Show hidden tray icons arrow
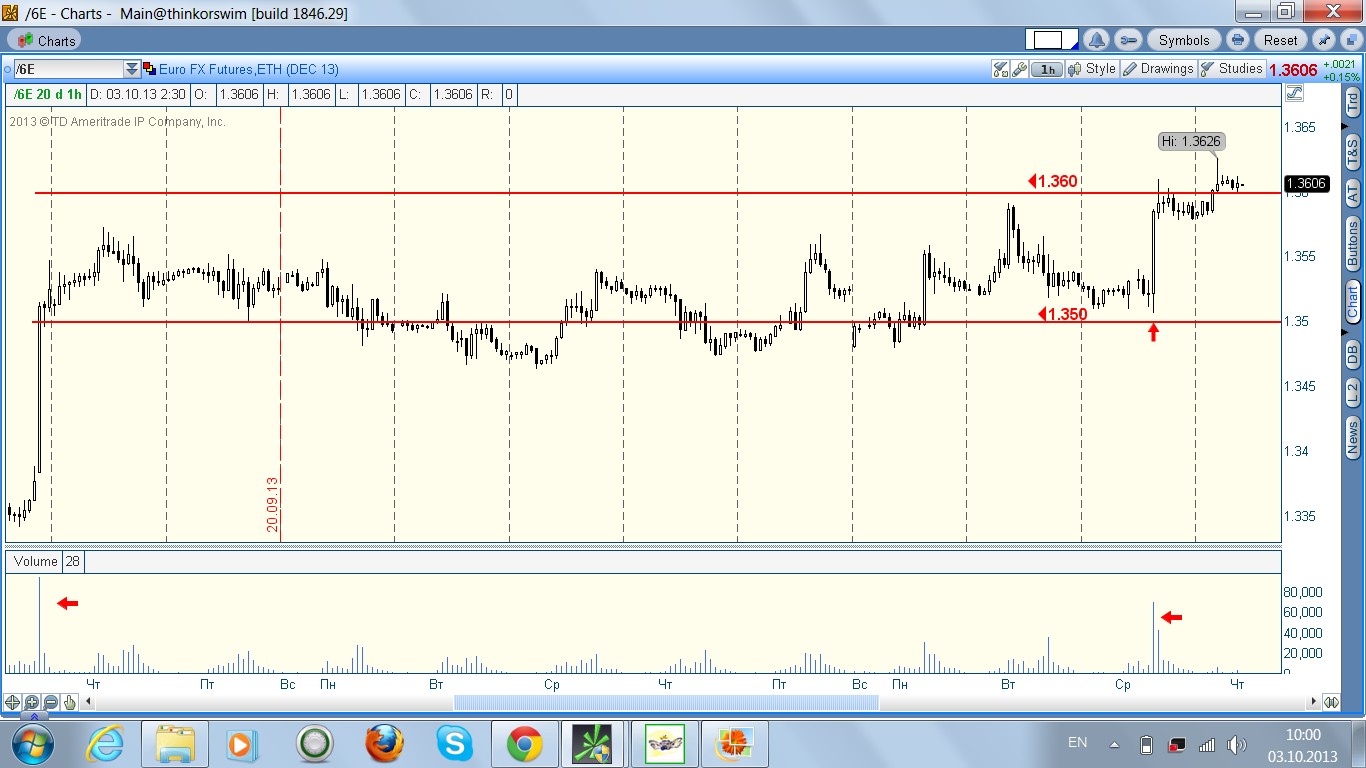 [x=1114, y=745]
